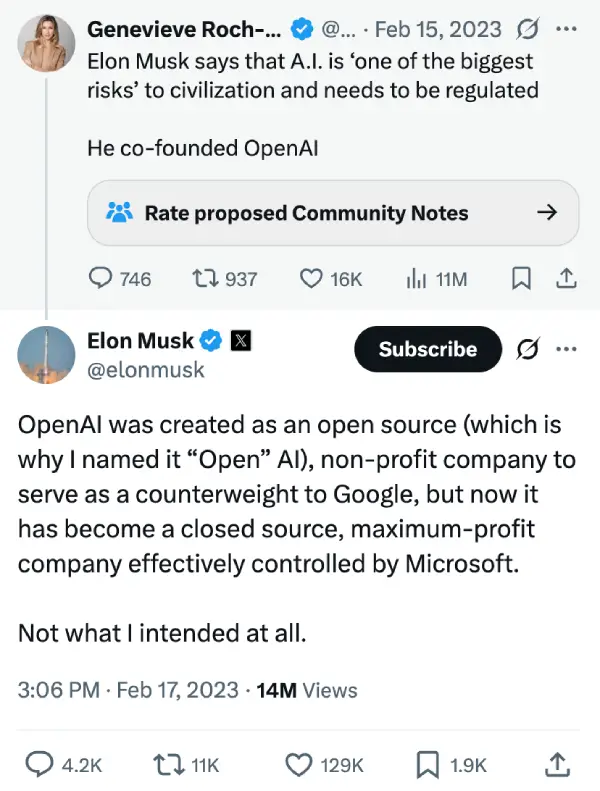600x791 pixels.
Task: Share Genevieve's tweet
Action: point(565,279)
